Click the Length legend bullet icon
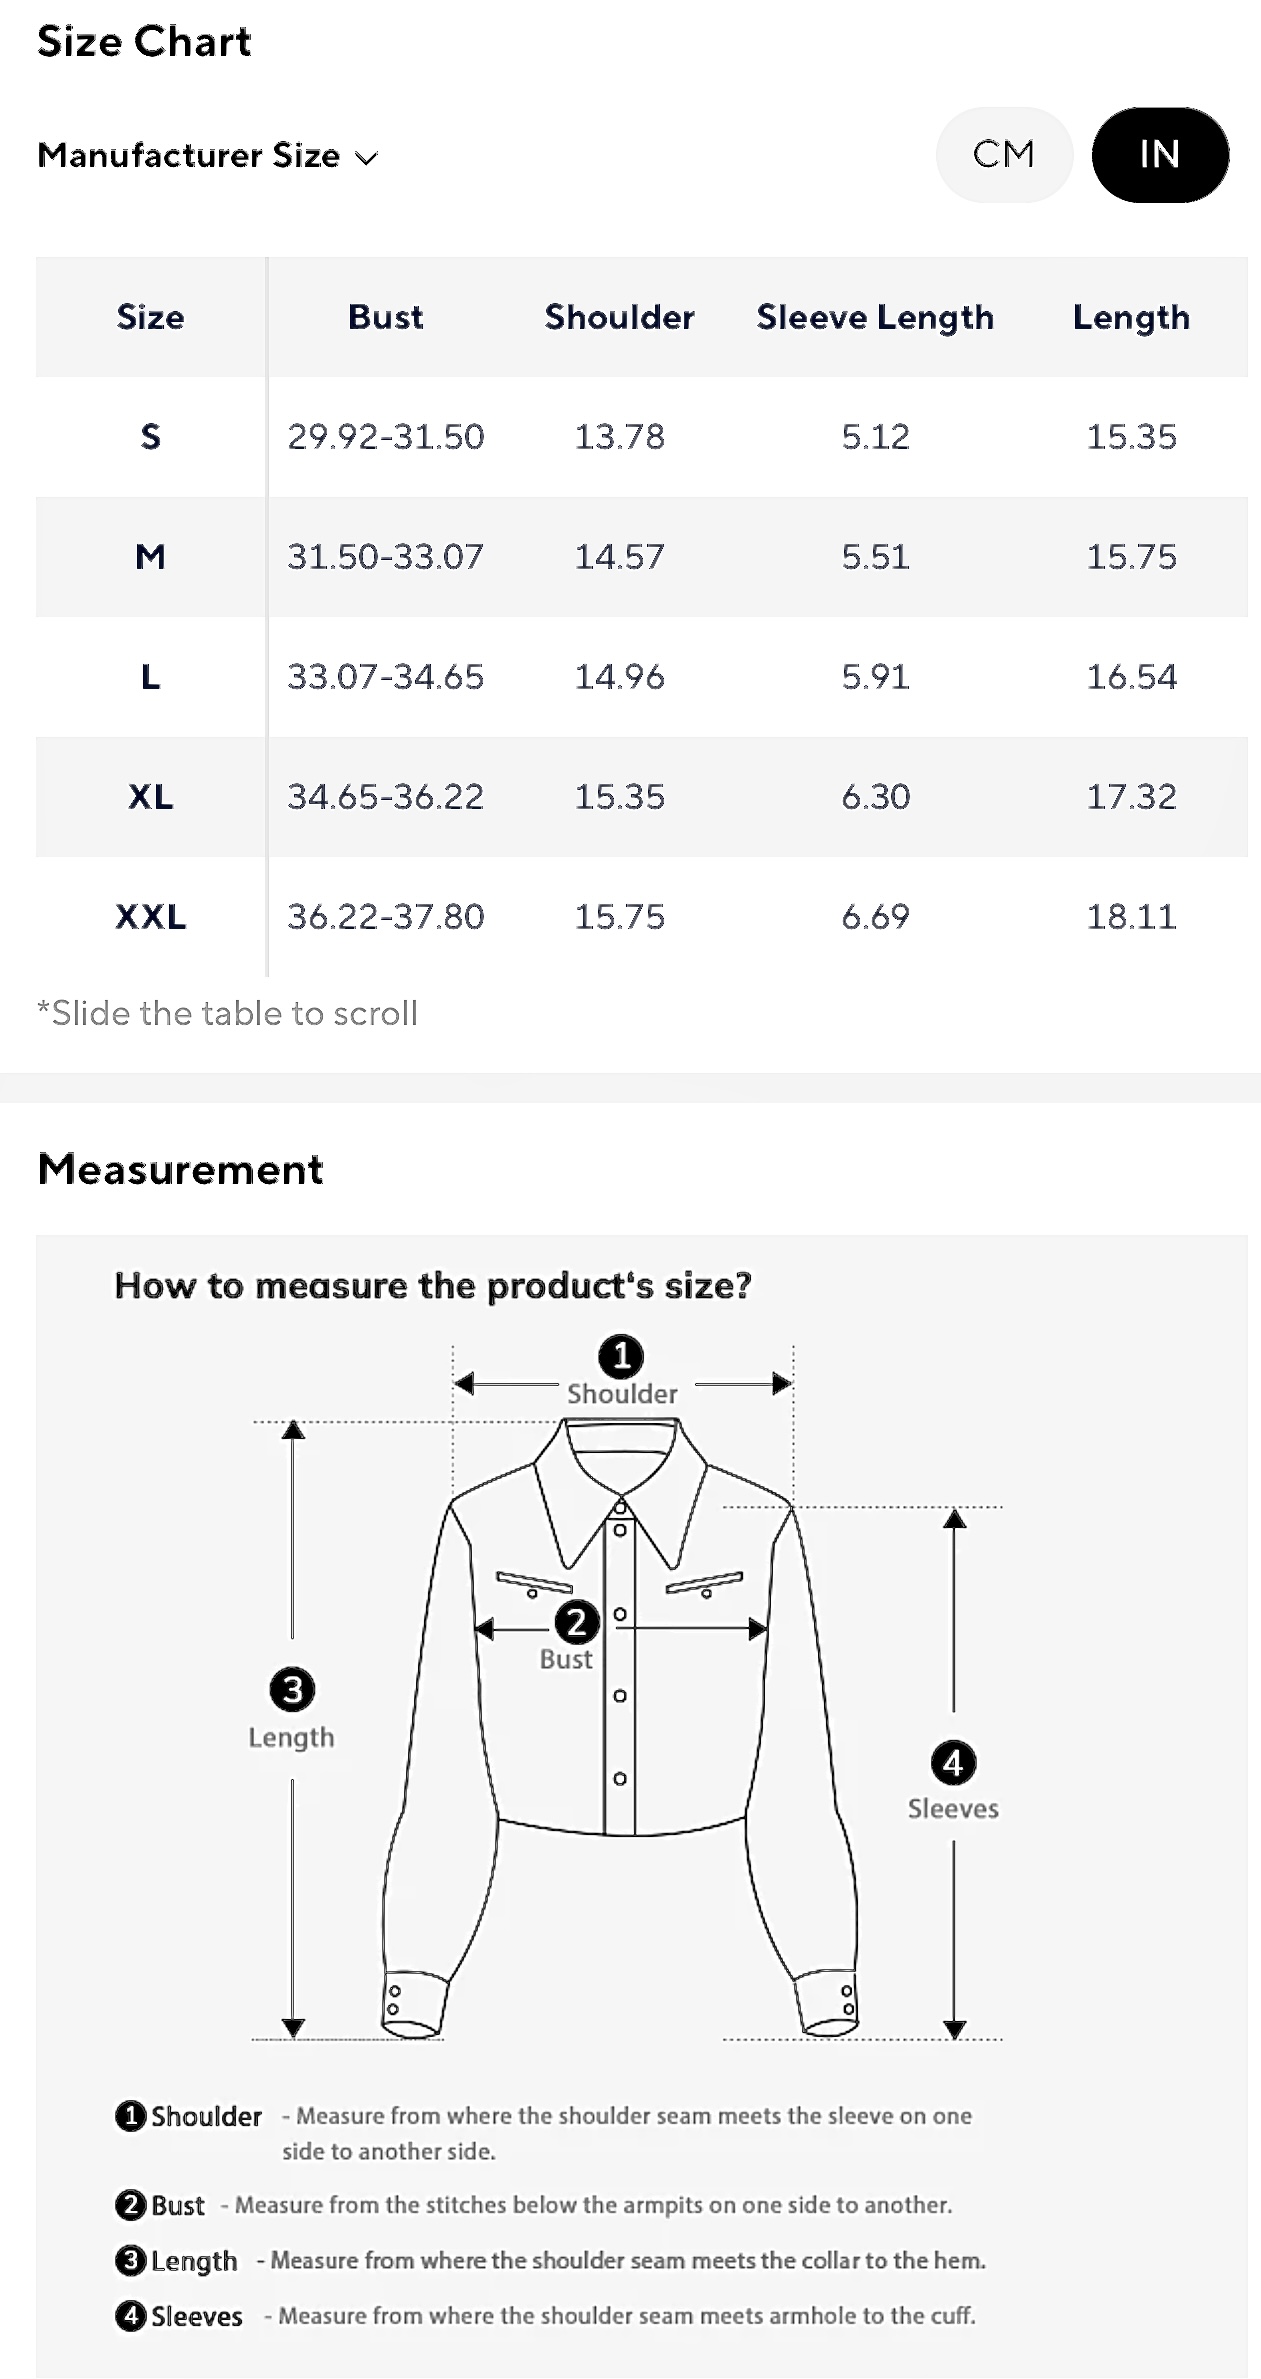 point(130,2260)
